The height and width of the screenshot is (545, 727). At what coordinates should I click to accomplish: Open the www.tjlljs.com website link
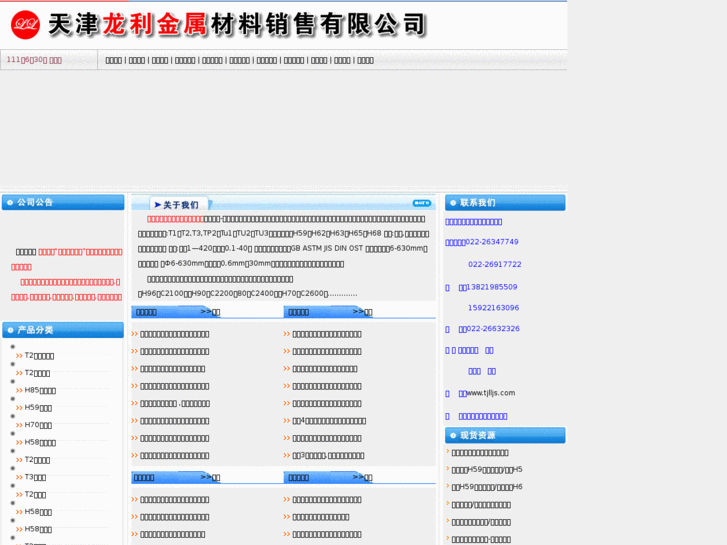click(x=491, y=393)
